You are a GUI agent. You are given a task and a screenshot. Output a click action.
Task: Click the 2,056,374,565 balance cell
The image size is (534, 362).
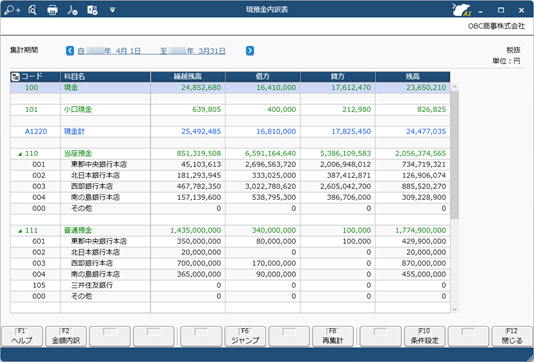pos(412,153)
